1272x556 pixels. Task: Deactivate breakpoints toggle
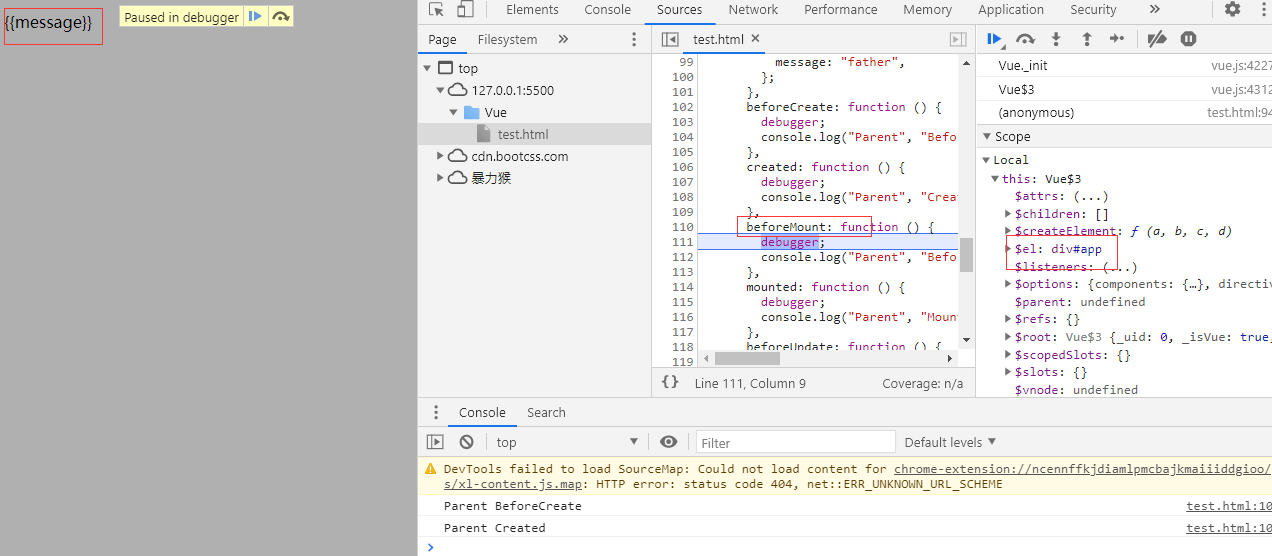tap(1156, 39)
